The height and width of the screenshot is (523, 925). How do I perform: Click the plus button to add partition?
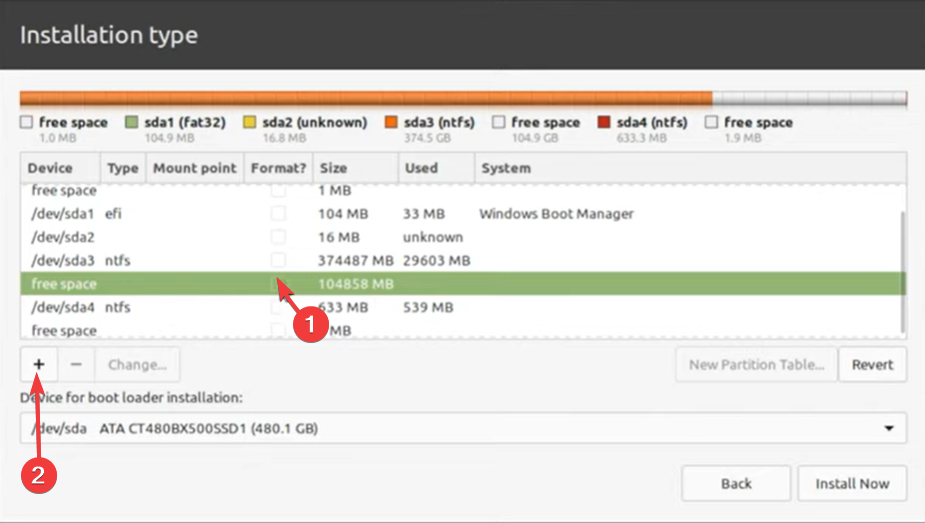[x=39, y=364]
